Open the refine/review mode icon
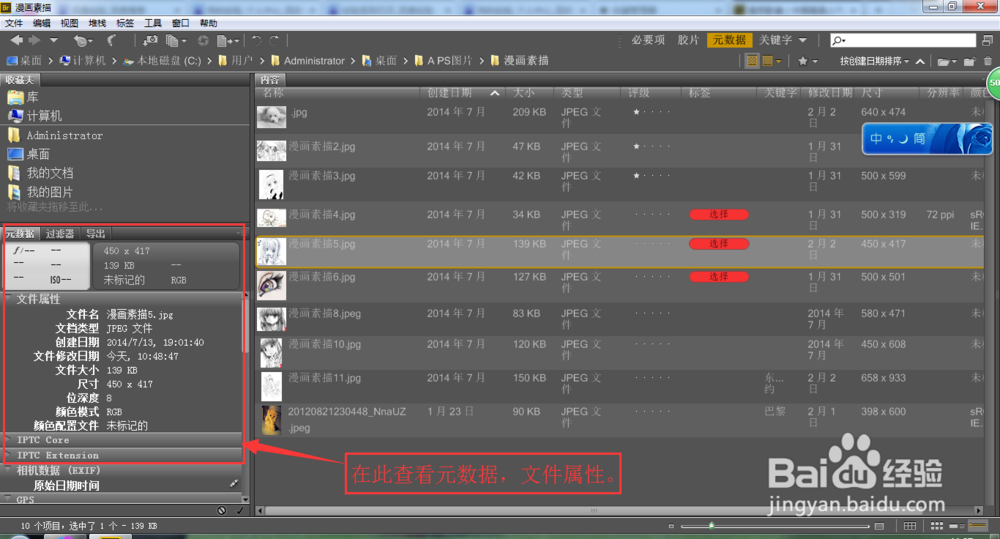Screen dimensions: 1000x539 tap(175, 41)
